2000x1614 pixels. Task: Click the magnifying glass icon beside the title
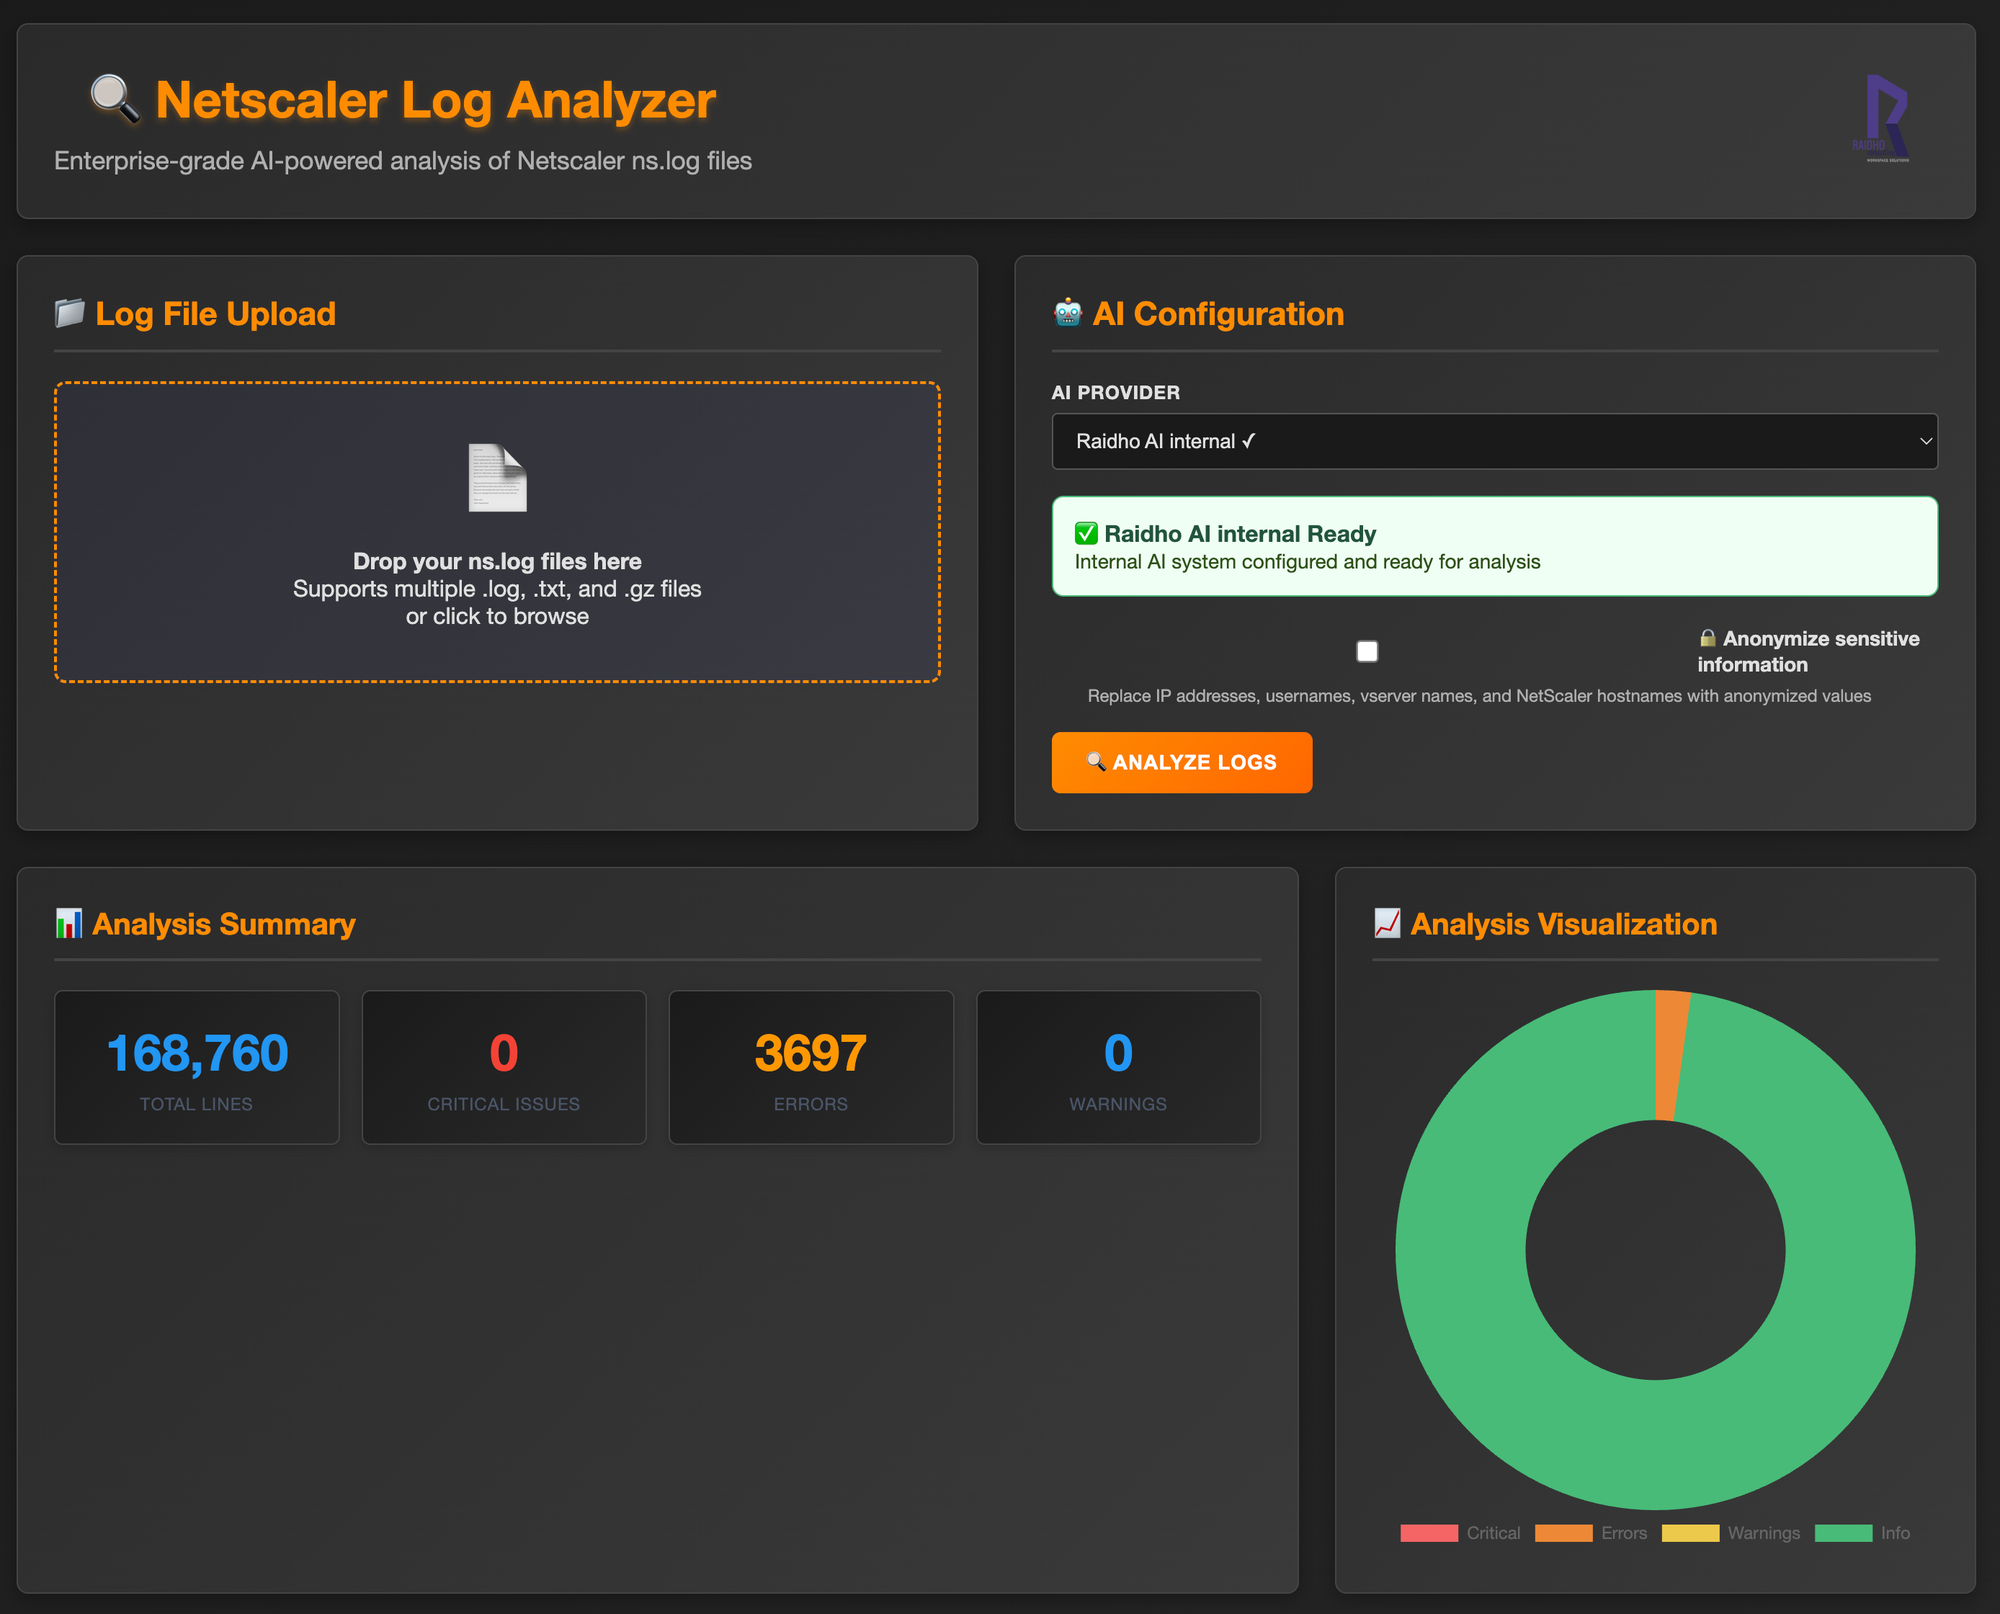[x=115, y=99]
